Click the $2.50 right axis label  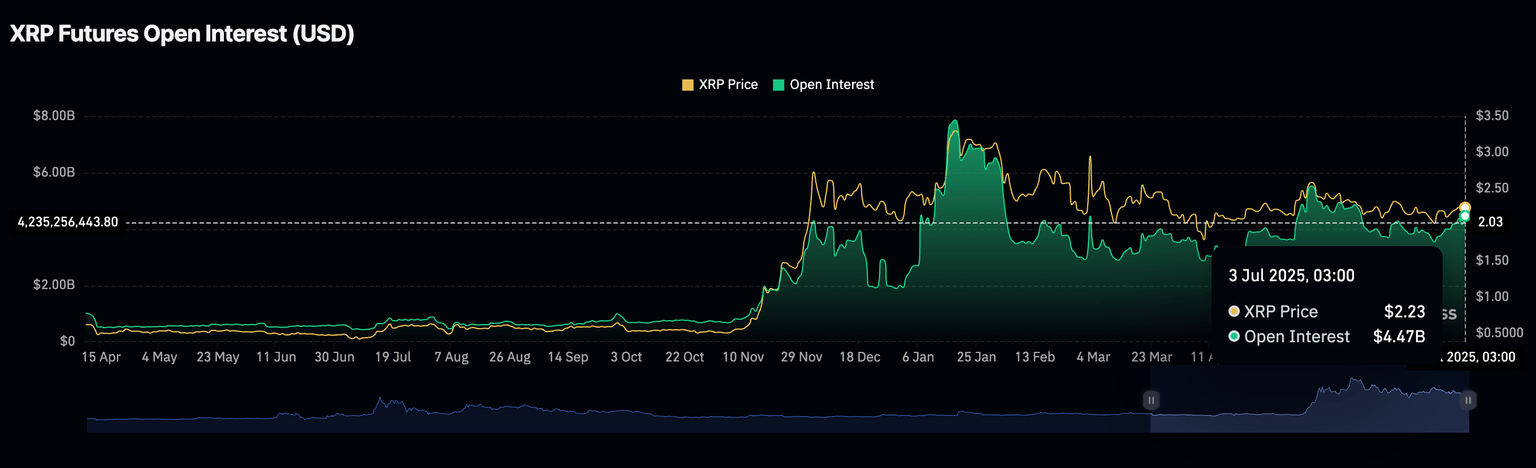pos(1491,188)
